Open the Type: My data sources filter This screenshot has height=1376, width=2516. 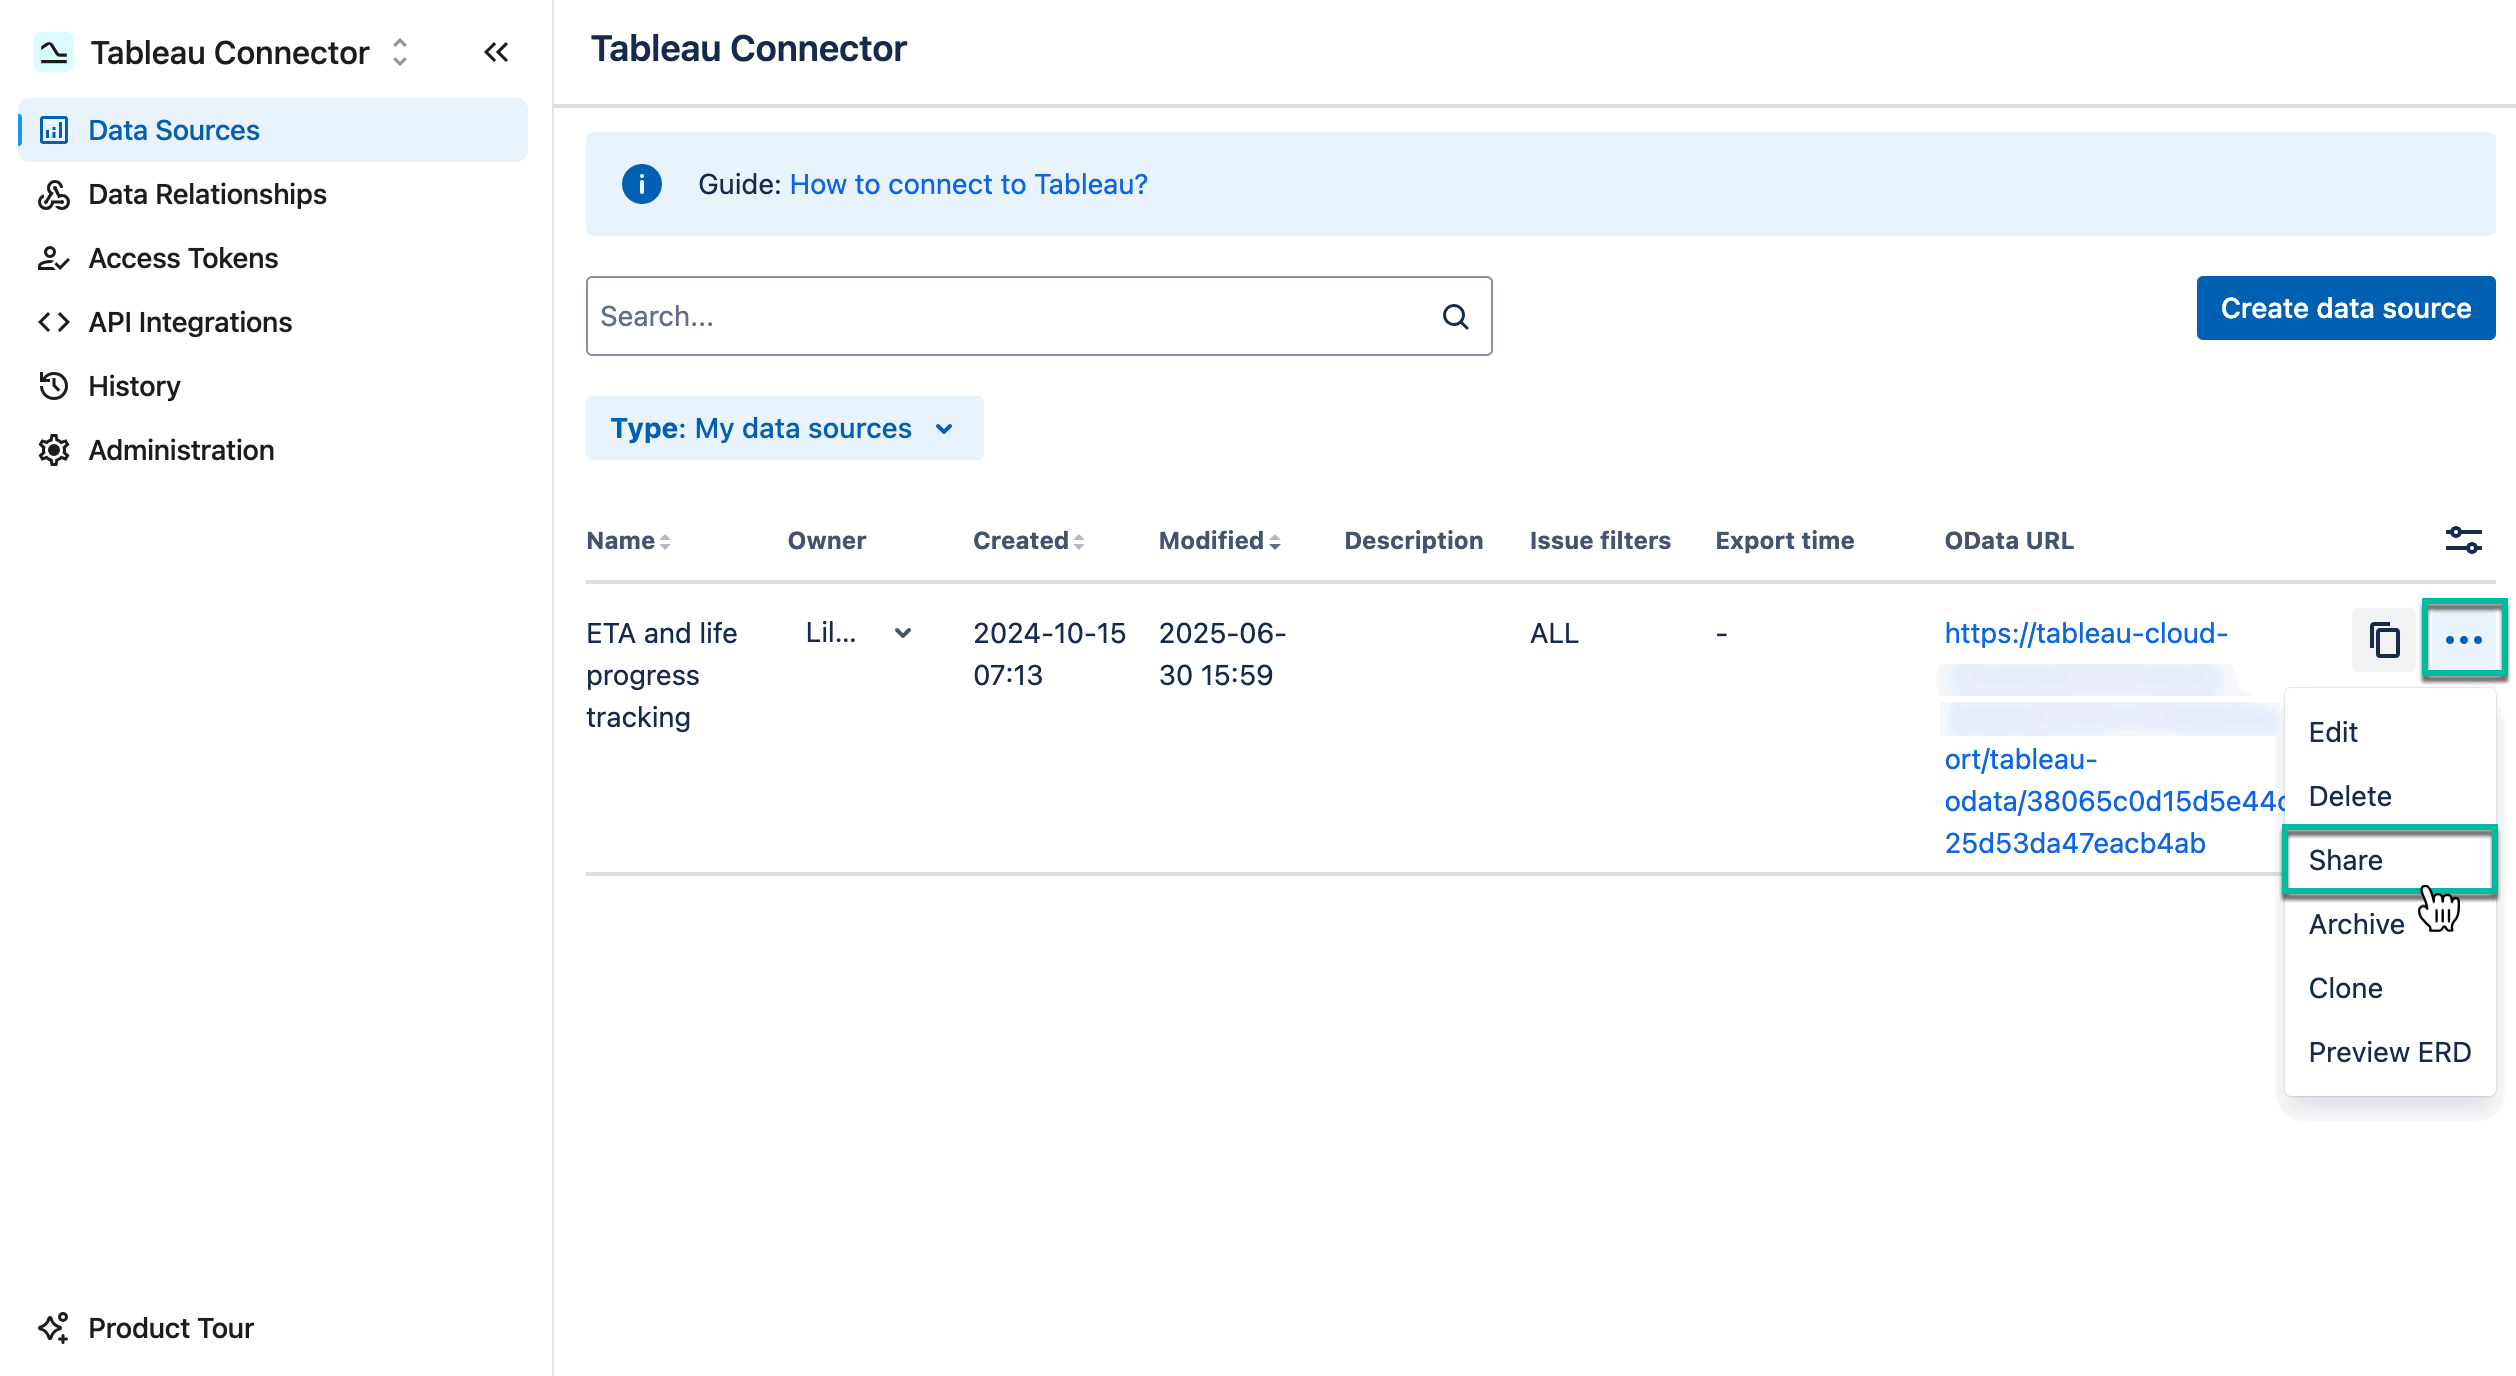click(x=784, y=428)
